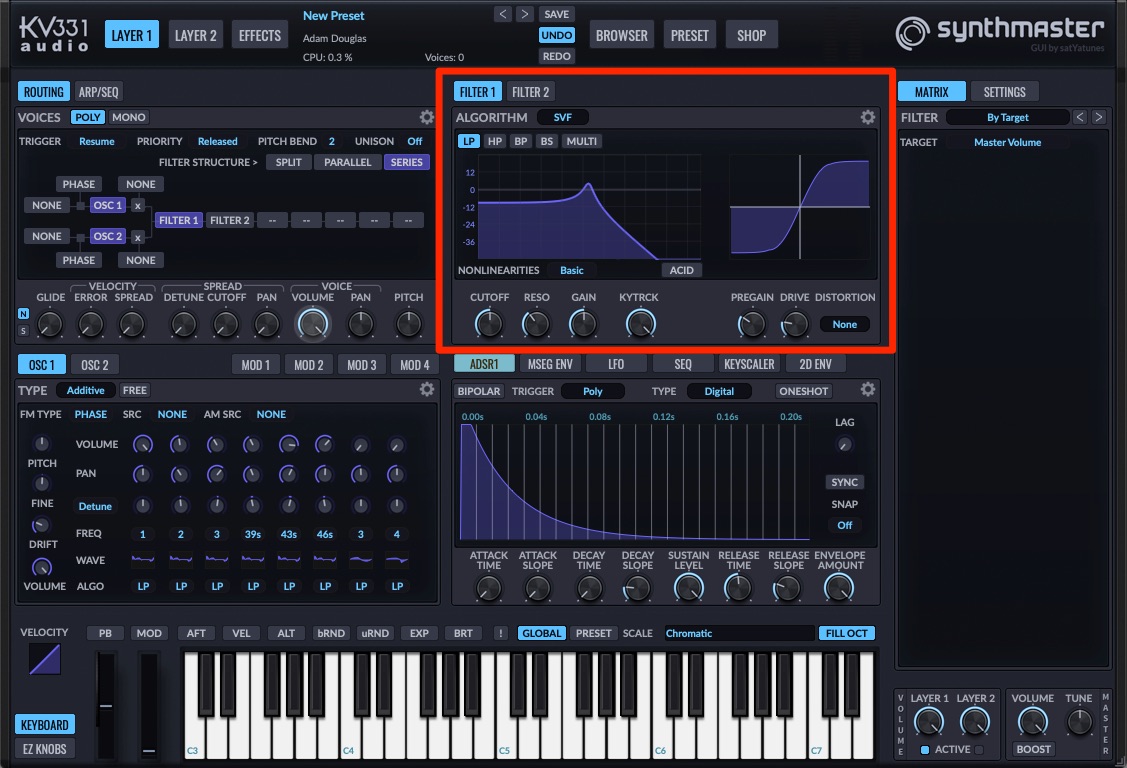Select the waveform icon above the 43s partial
The height and width of the screenshot is (768, 1127).
[288, 559]
